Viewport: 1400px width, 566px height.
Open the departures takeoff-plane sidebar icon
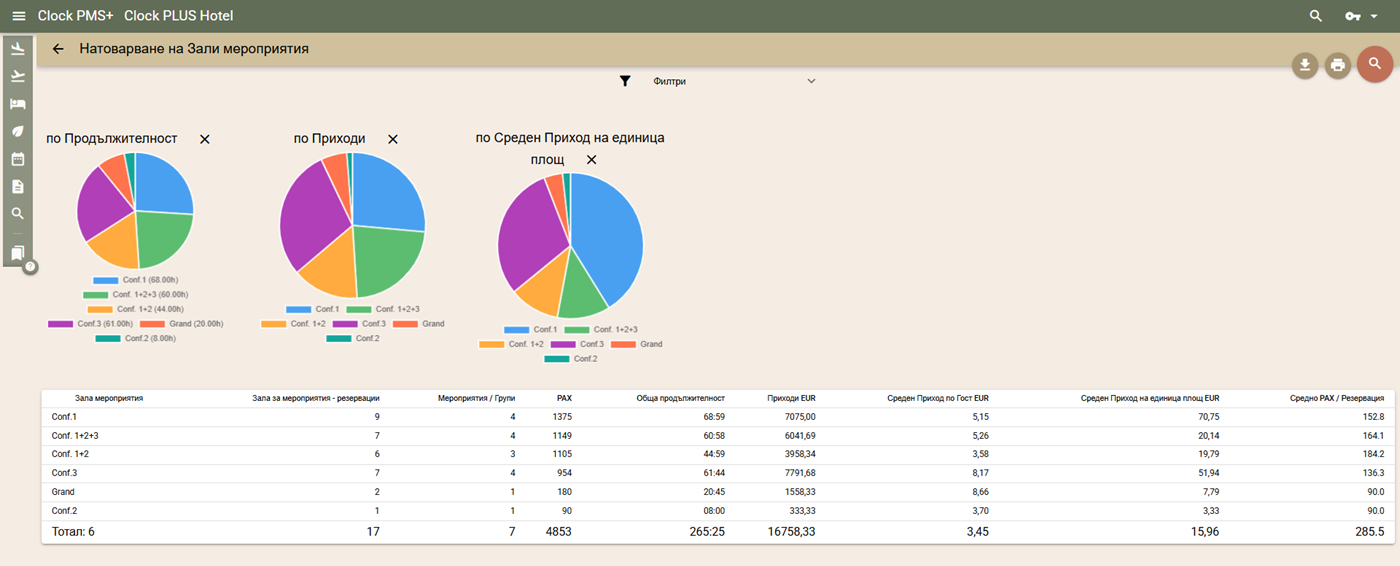pos(18,76)
